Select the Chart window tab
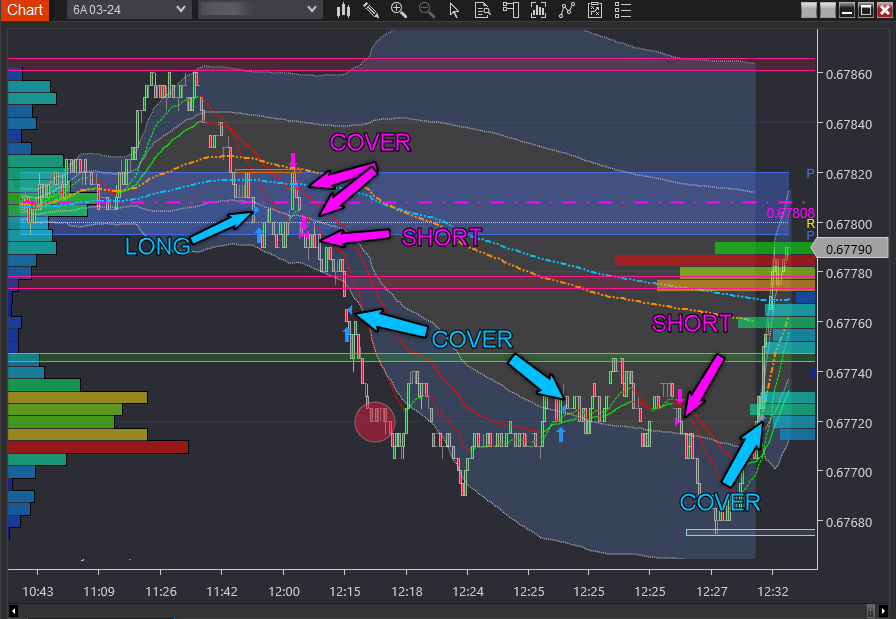 25,10
